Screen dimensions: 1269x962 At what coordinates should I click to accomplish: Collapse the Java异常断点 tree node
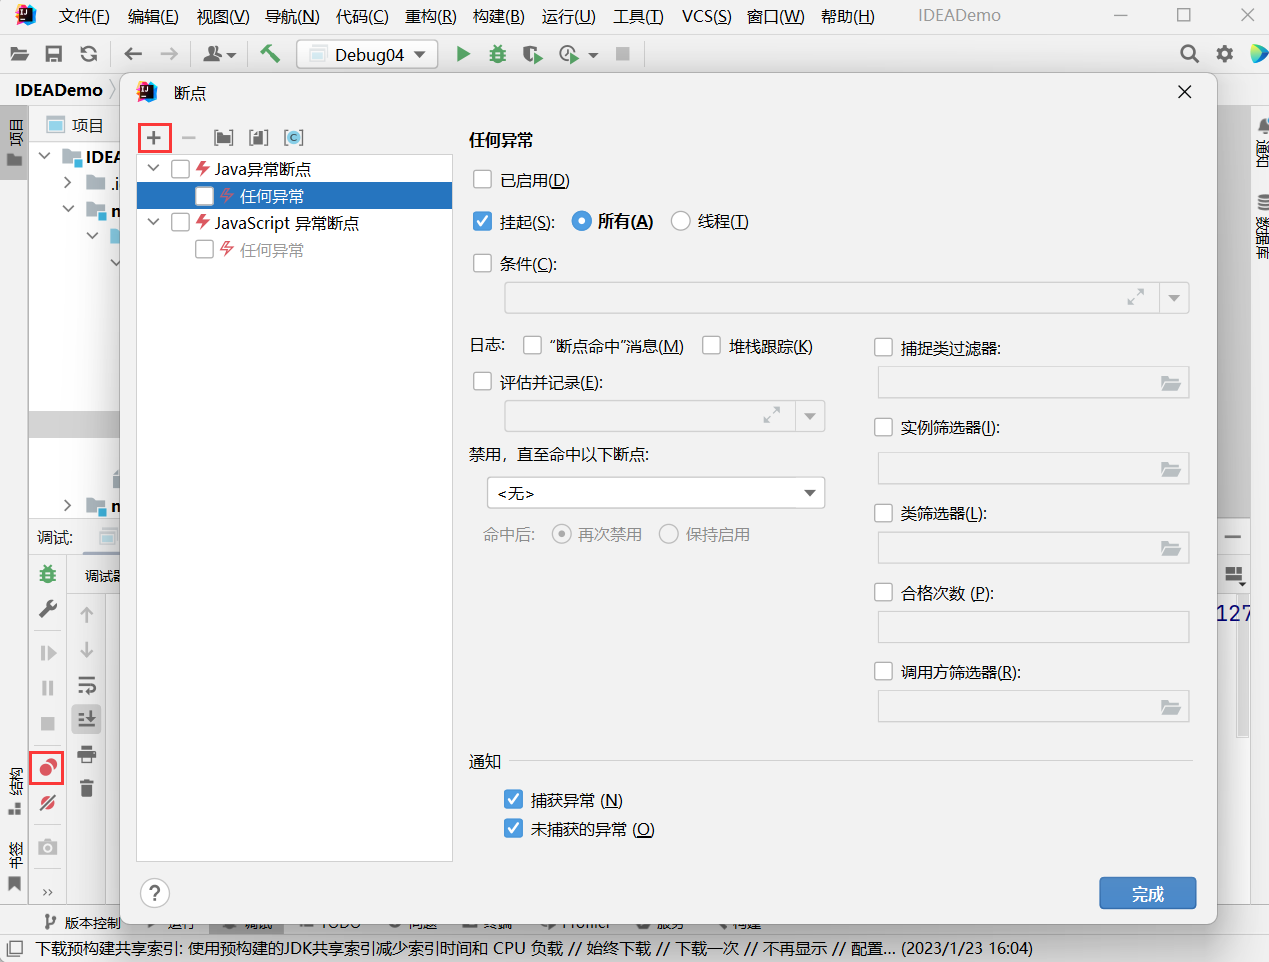153,168
